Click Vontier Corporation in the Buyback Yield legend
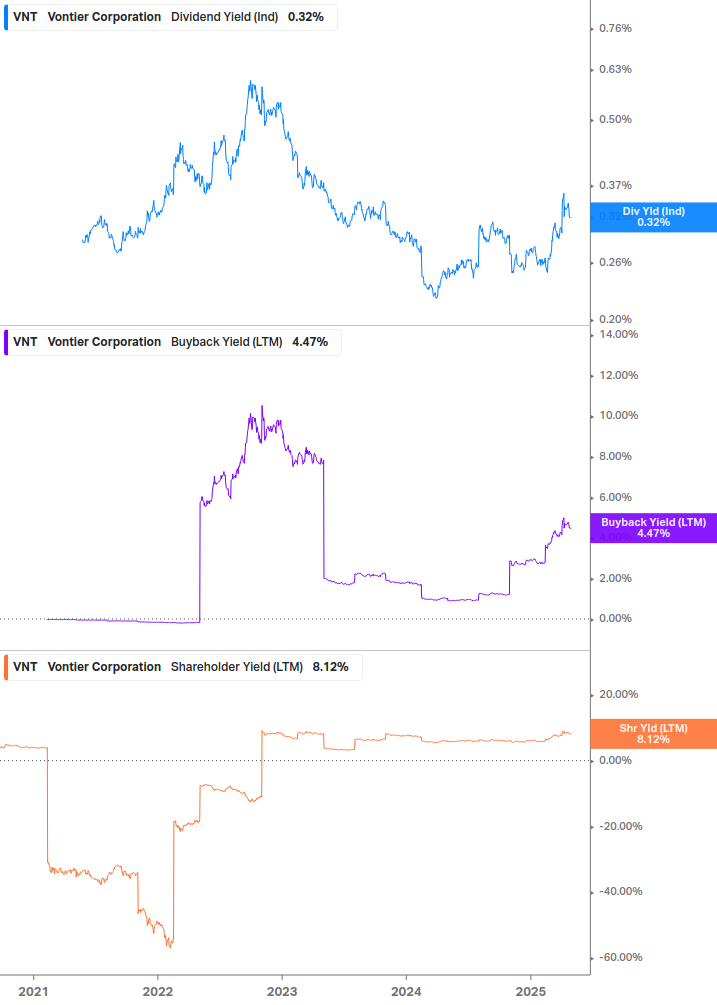717x1005 pixels. pos(104,342)
